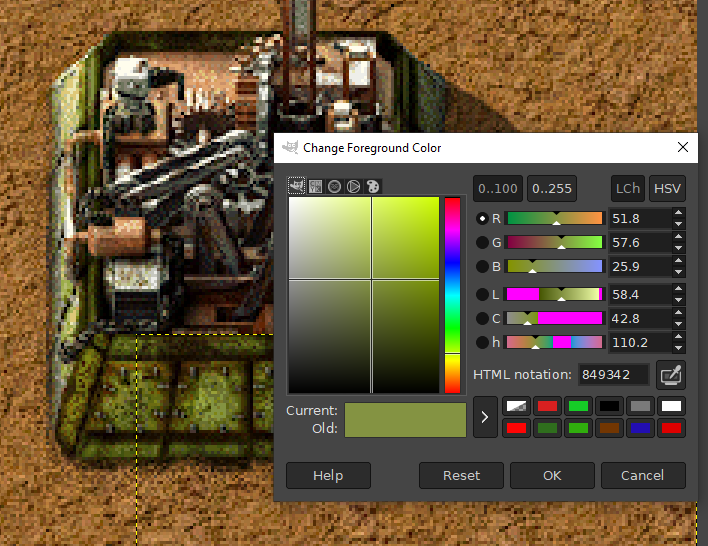
Task: Pick the brown history swatch
Action: 609,428
